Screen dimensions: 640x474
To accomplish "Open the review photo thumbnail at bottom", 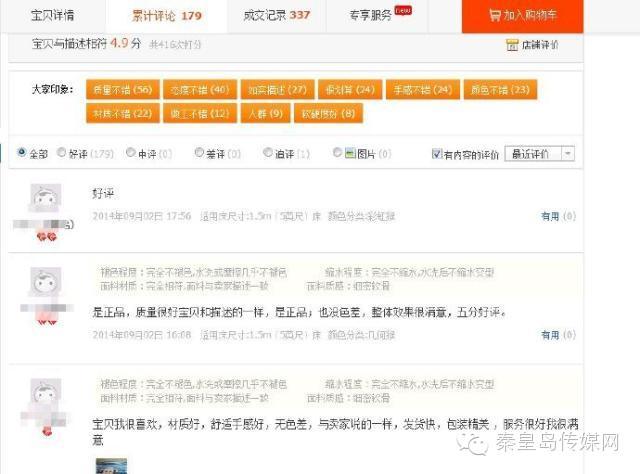I will click(x=111, y=466).
